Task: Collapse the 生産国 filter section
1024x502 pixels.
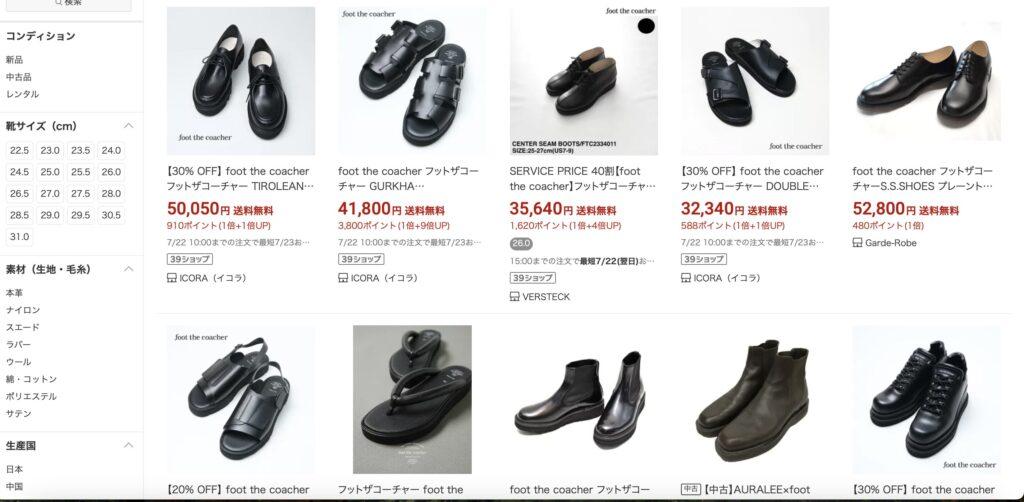Action: pyautogui.click(x=129, y=445)
